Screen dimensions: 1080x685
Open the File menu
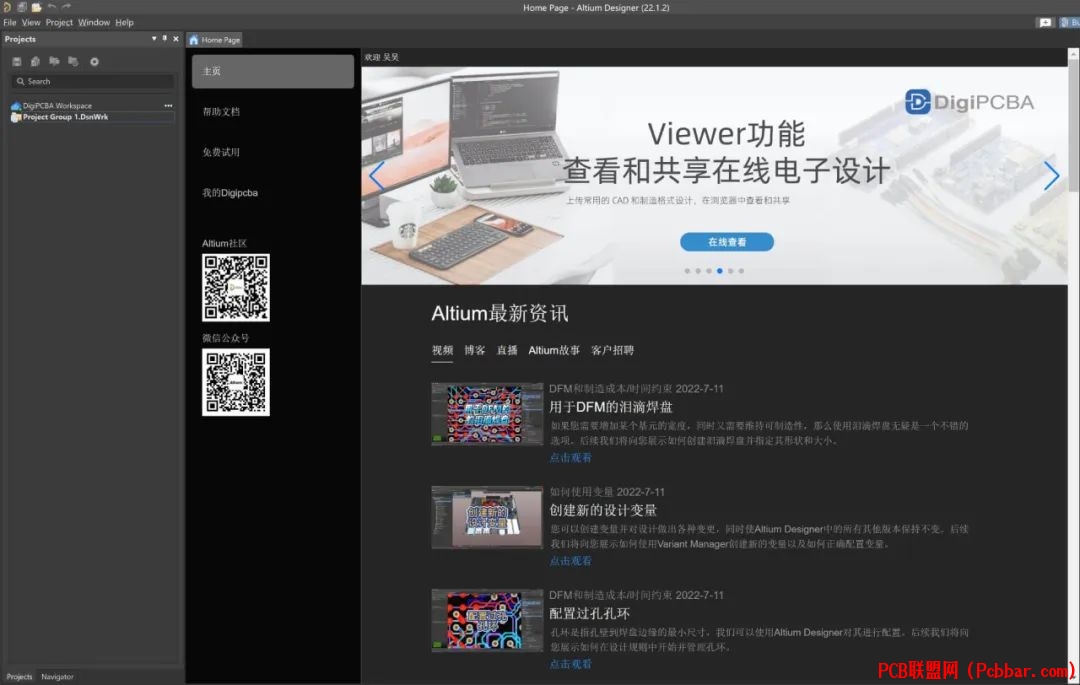click(10, 22)
